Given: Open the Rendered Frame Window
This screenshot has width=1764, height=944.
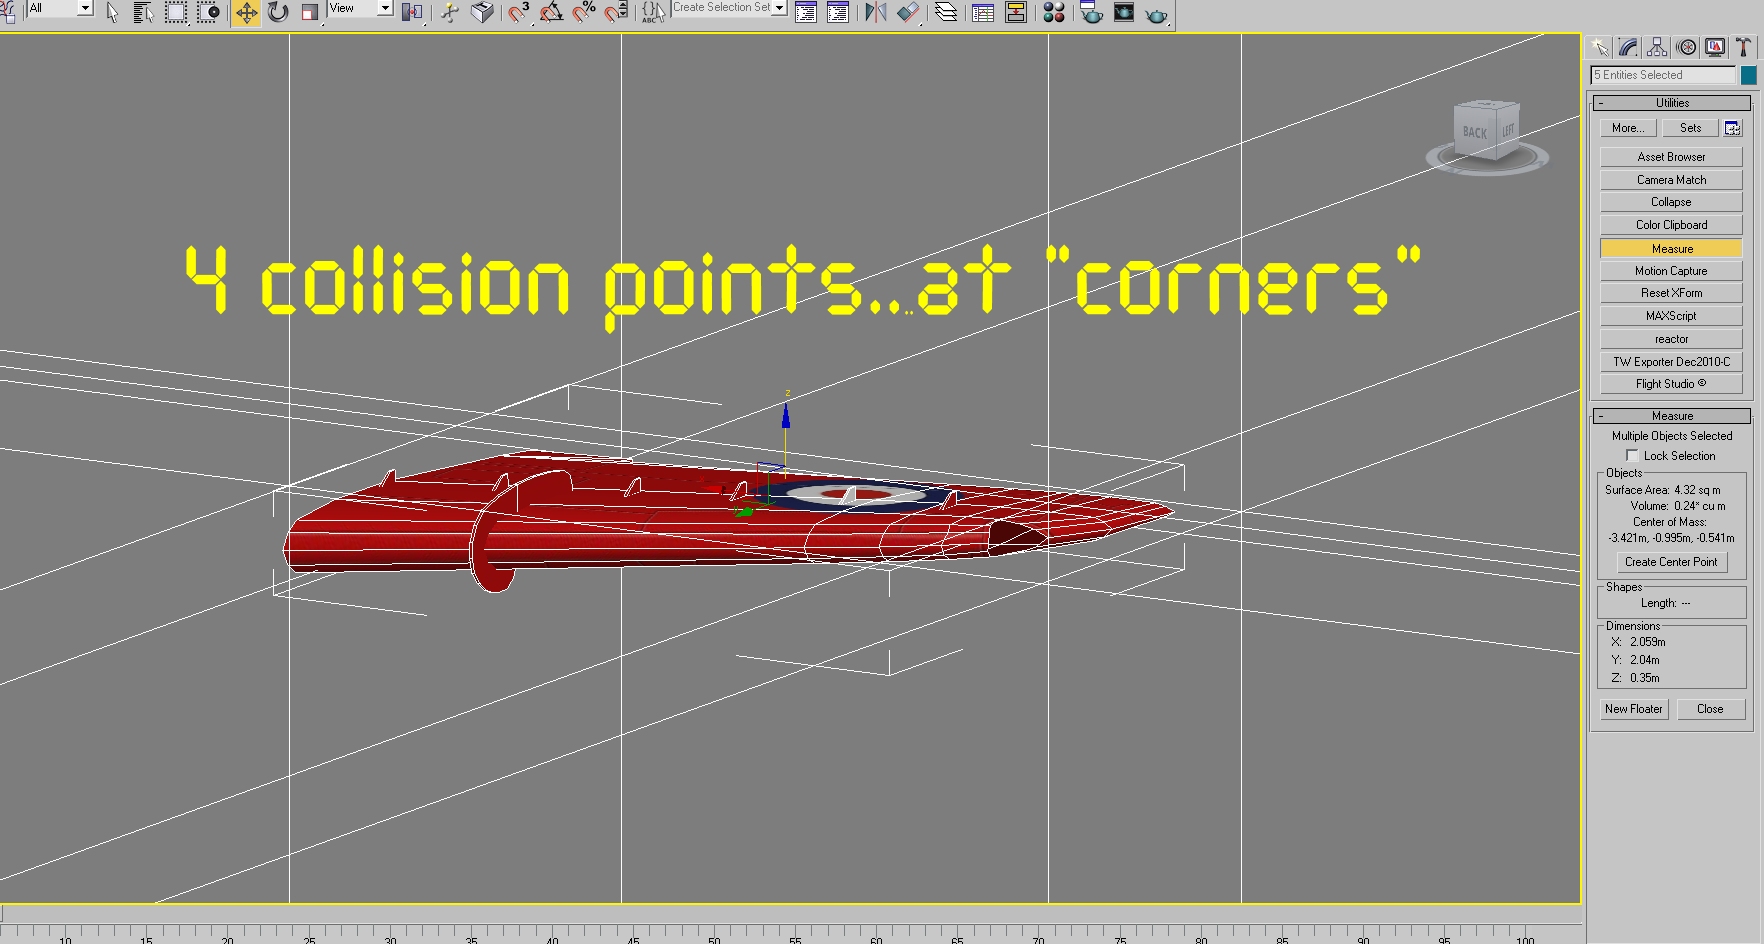Looking at the screenshot, I should (x=1124, y=13).
